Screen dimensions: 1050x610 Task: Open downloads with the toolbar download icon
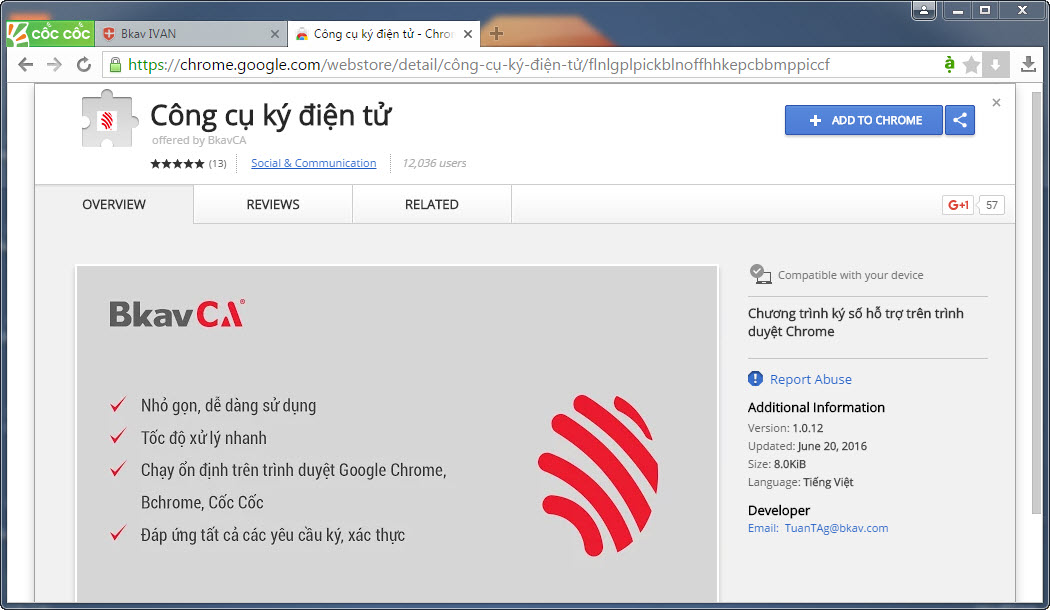[x=1029, y=65]
